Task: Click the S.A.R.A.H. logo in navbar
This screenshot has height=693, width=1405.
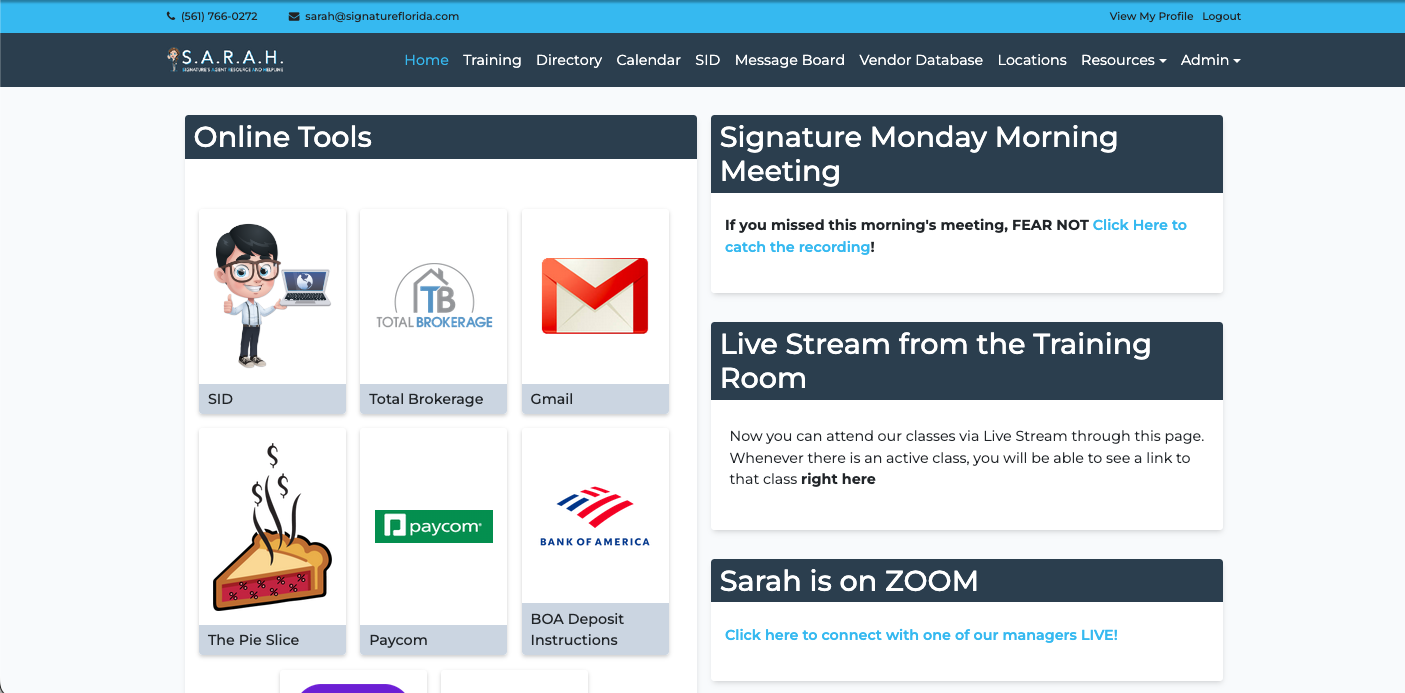Action: 225,60
